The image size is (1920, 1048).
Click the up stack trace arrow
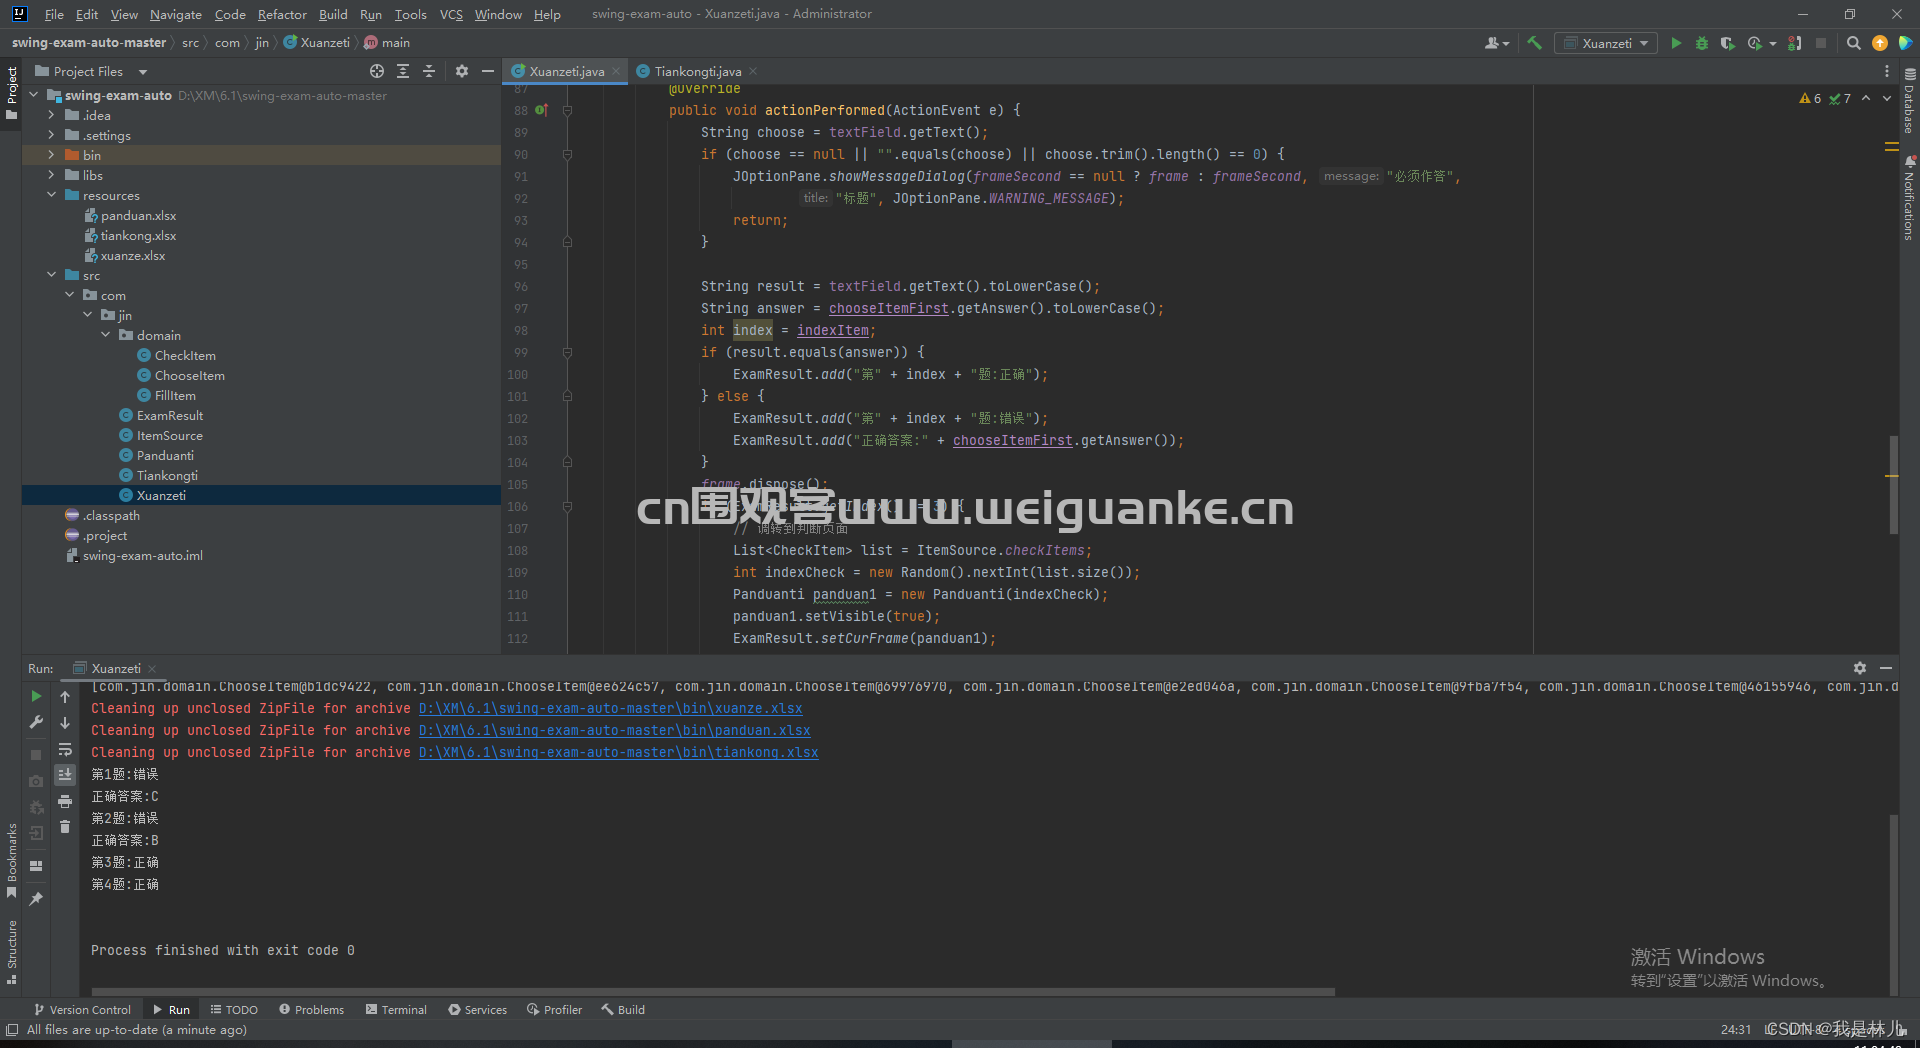click(x=65, y=696)
